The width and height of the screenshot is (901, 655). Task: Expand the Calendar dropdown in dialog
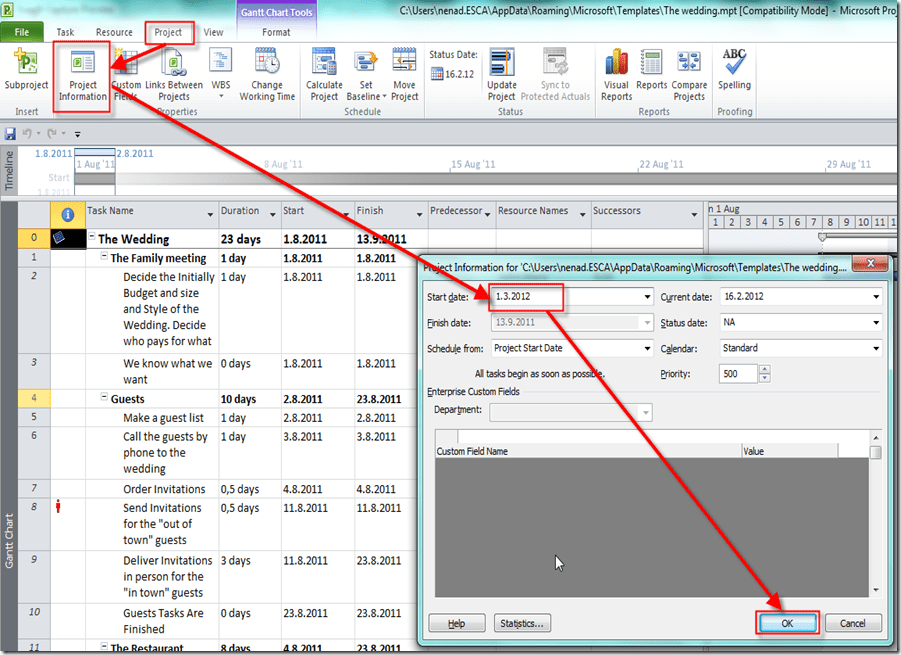tap(876, 349)
